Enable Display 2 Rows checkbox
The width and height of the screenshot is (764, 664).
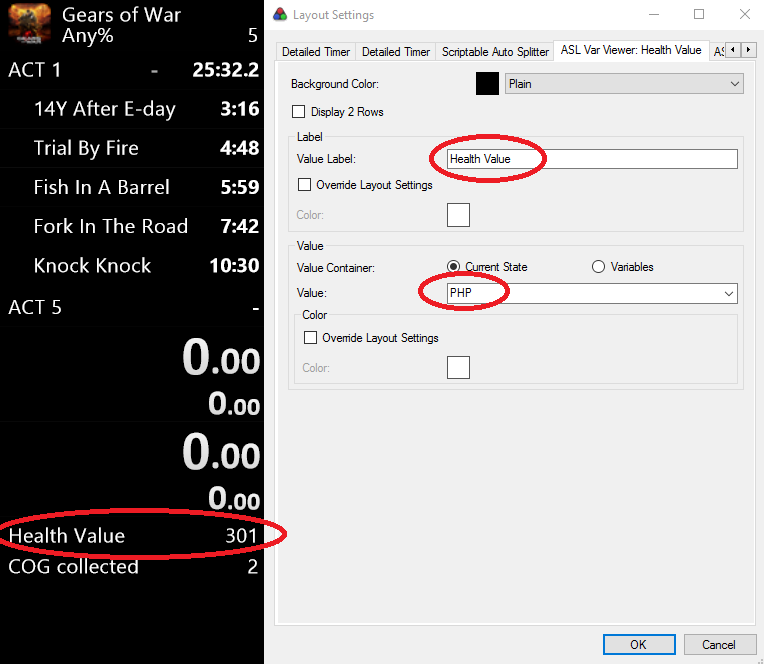tap(298, 112)
